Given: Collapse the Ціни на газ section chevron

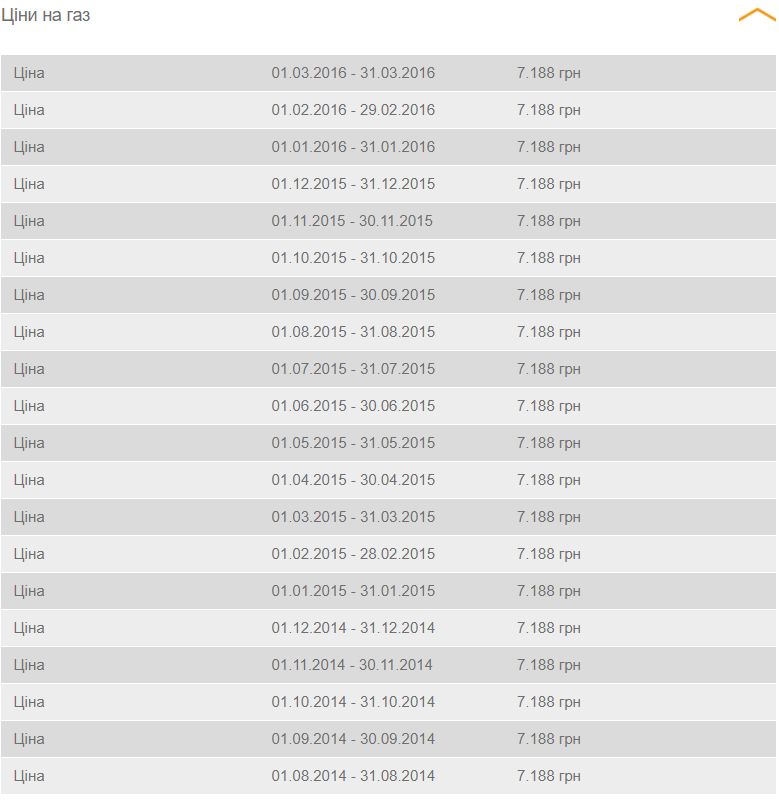Looking at the screenshot, I should (x=756, y=16).
